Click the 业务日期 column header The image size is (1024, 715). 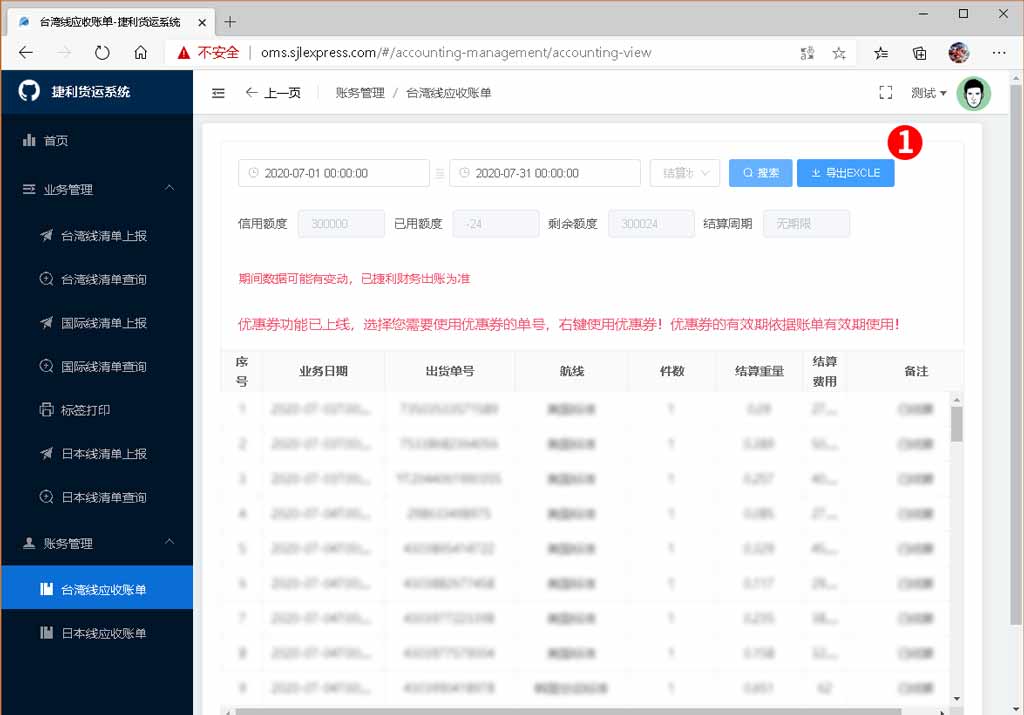[x=323, y=372]
